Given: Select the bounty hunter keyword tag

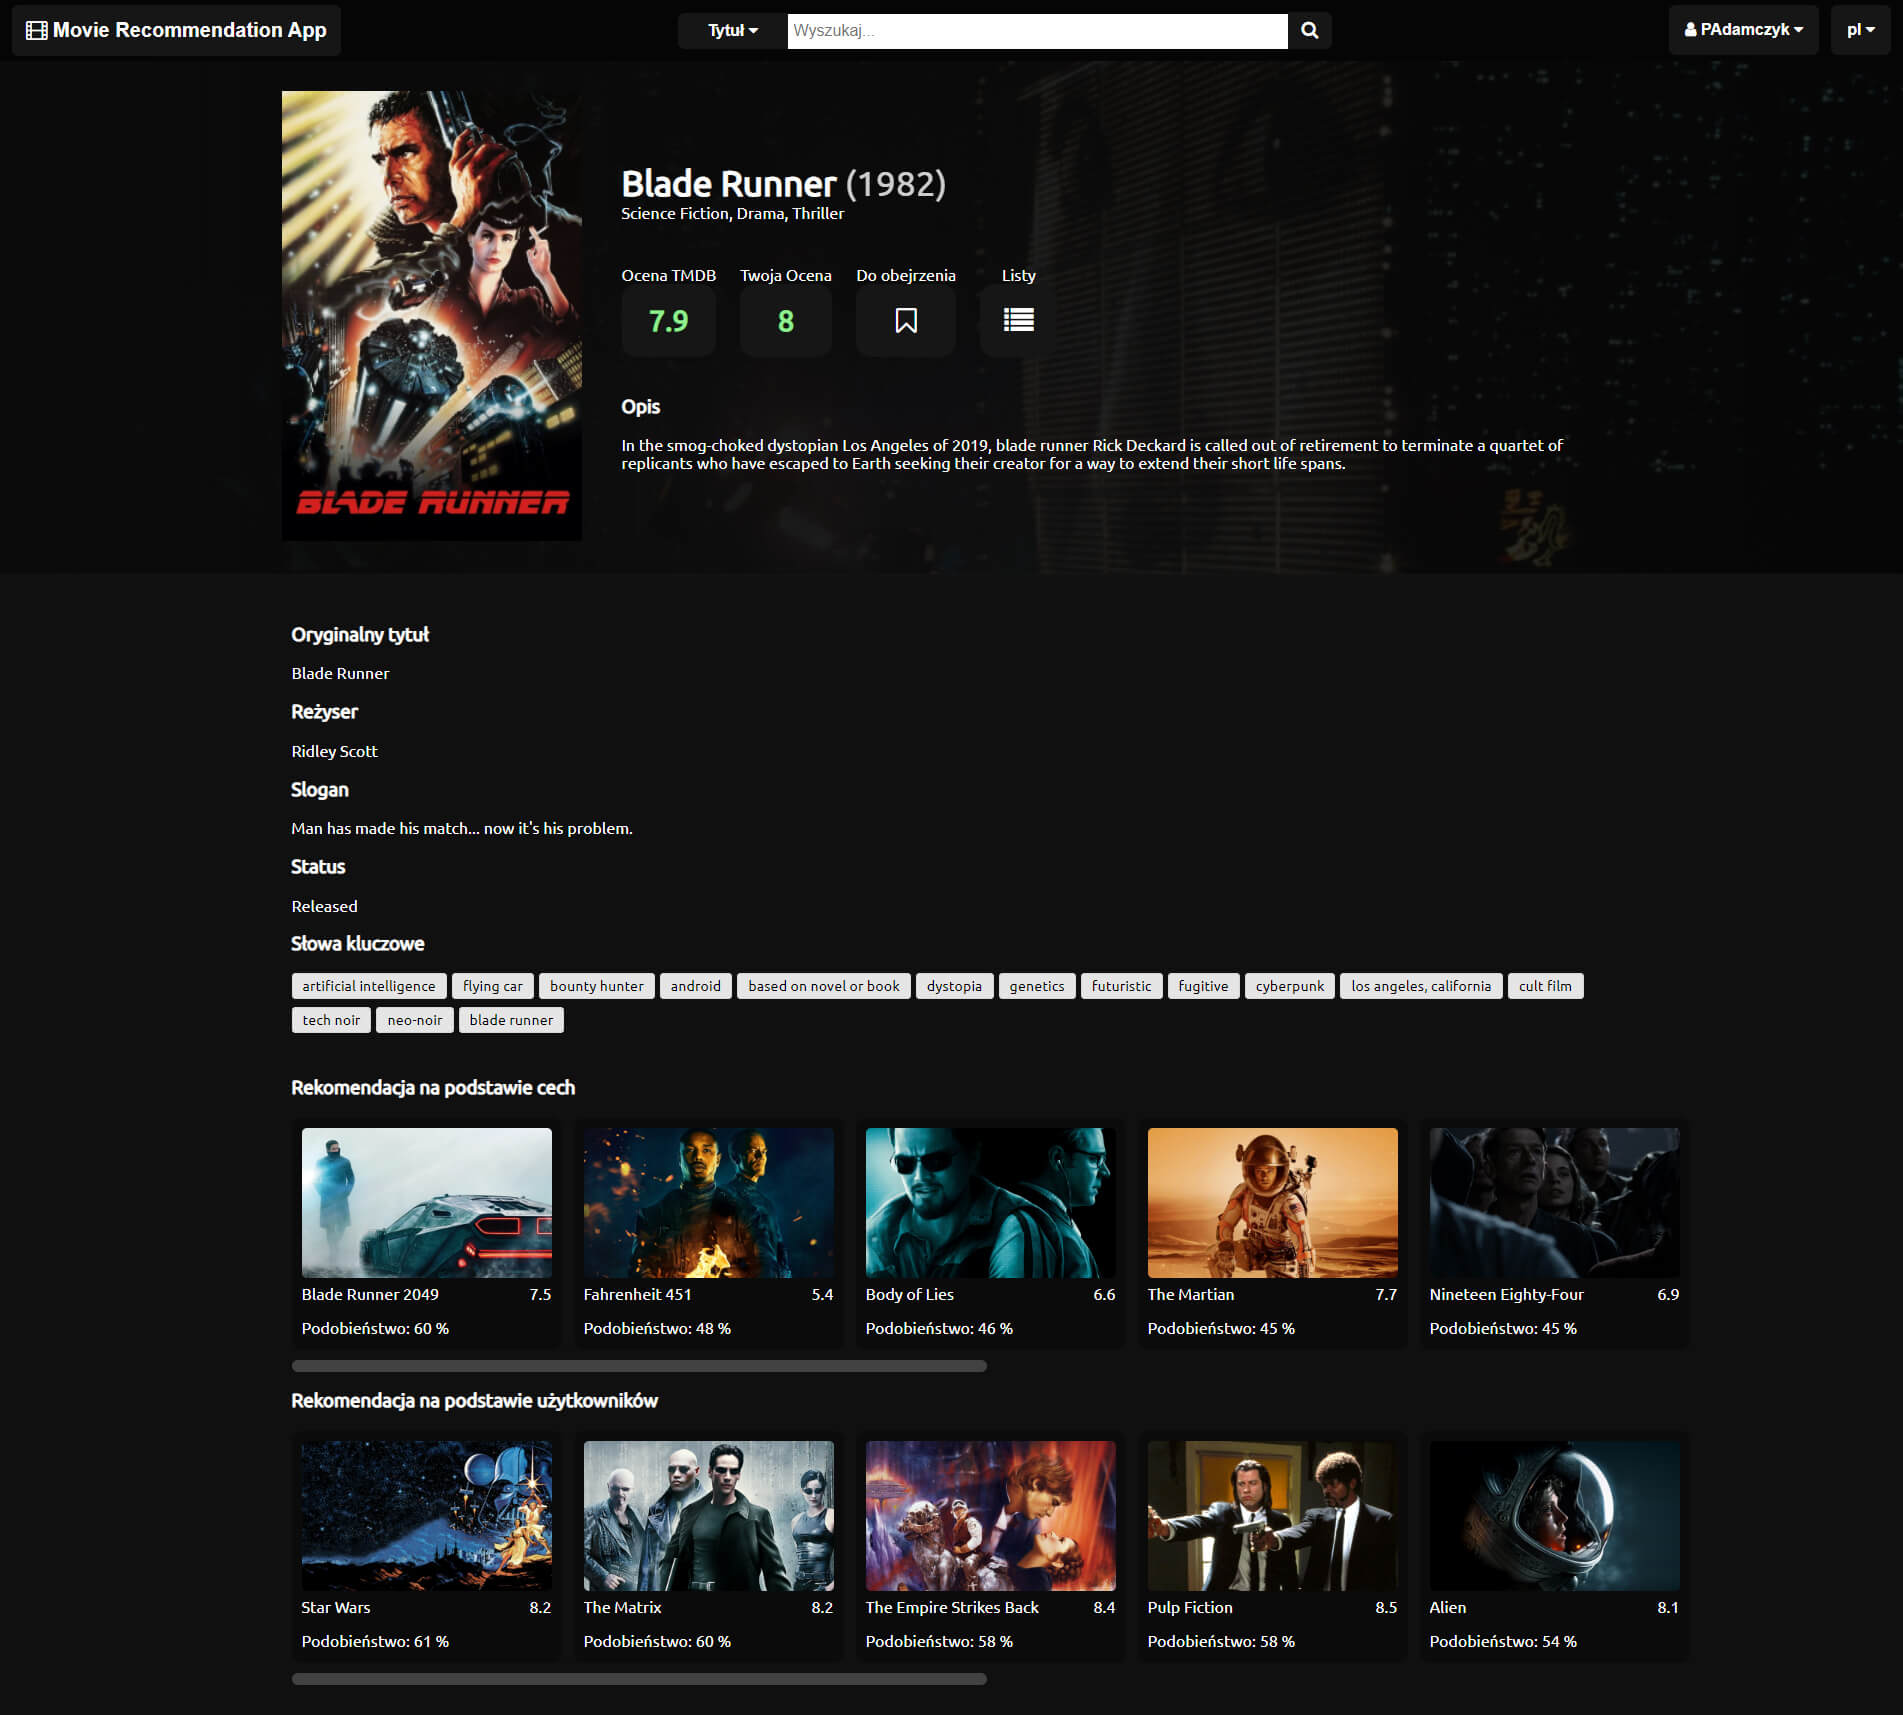Looking at the screenshot, I should [x=597, y=986].
